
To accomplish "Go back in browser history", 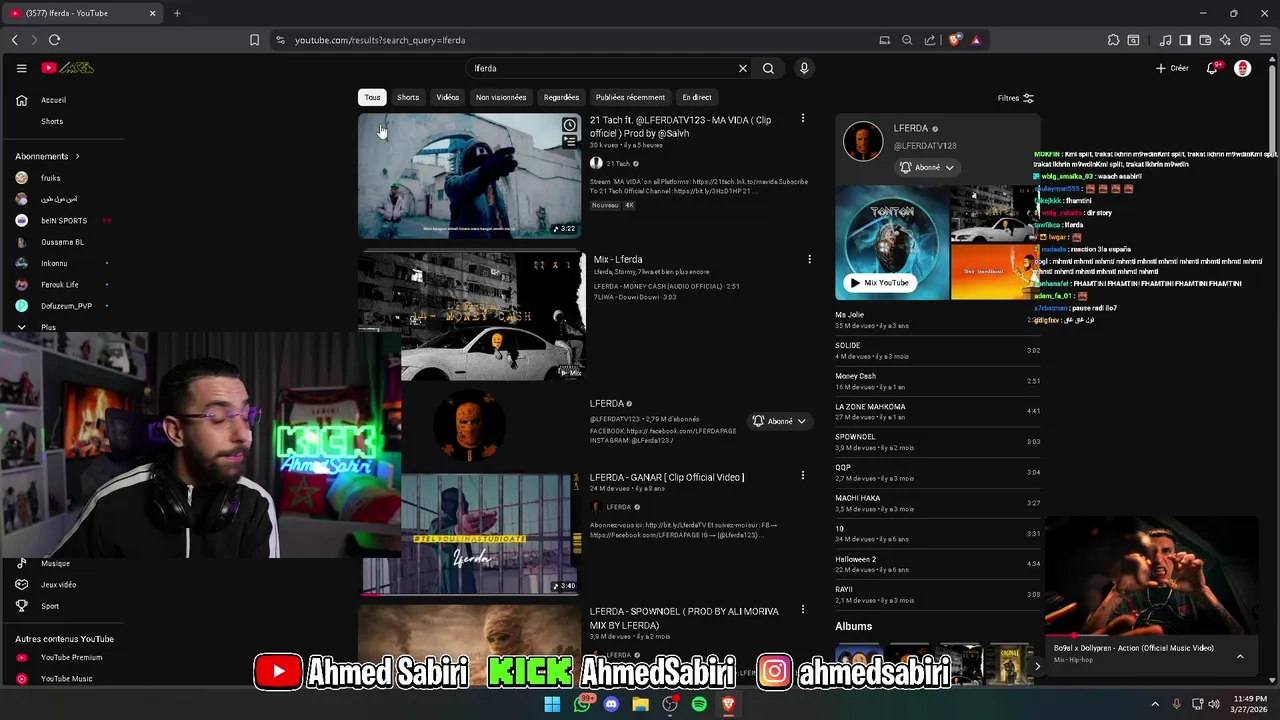I will point(15,40).
